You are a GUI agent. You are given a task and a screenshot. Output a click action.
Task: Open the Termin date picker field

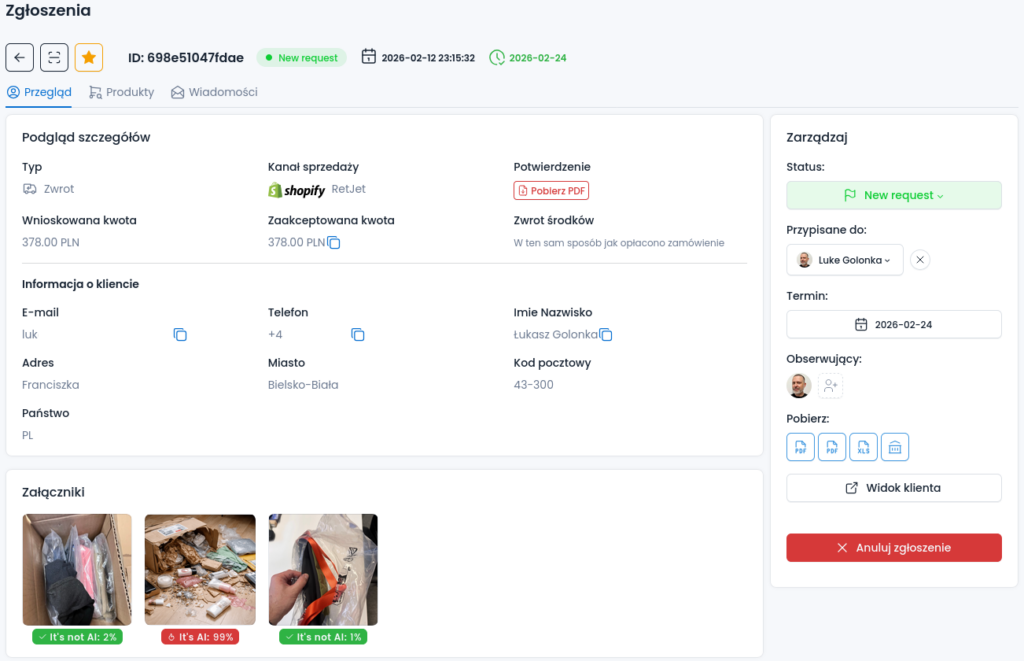coord(894,325)
